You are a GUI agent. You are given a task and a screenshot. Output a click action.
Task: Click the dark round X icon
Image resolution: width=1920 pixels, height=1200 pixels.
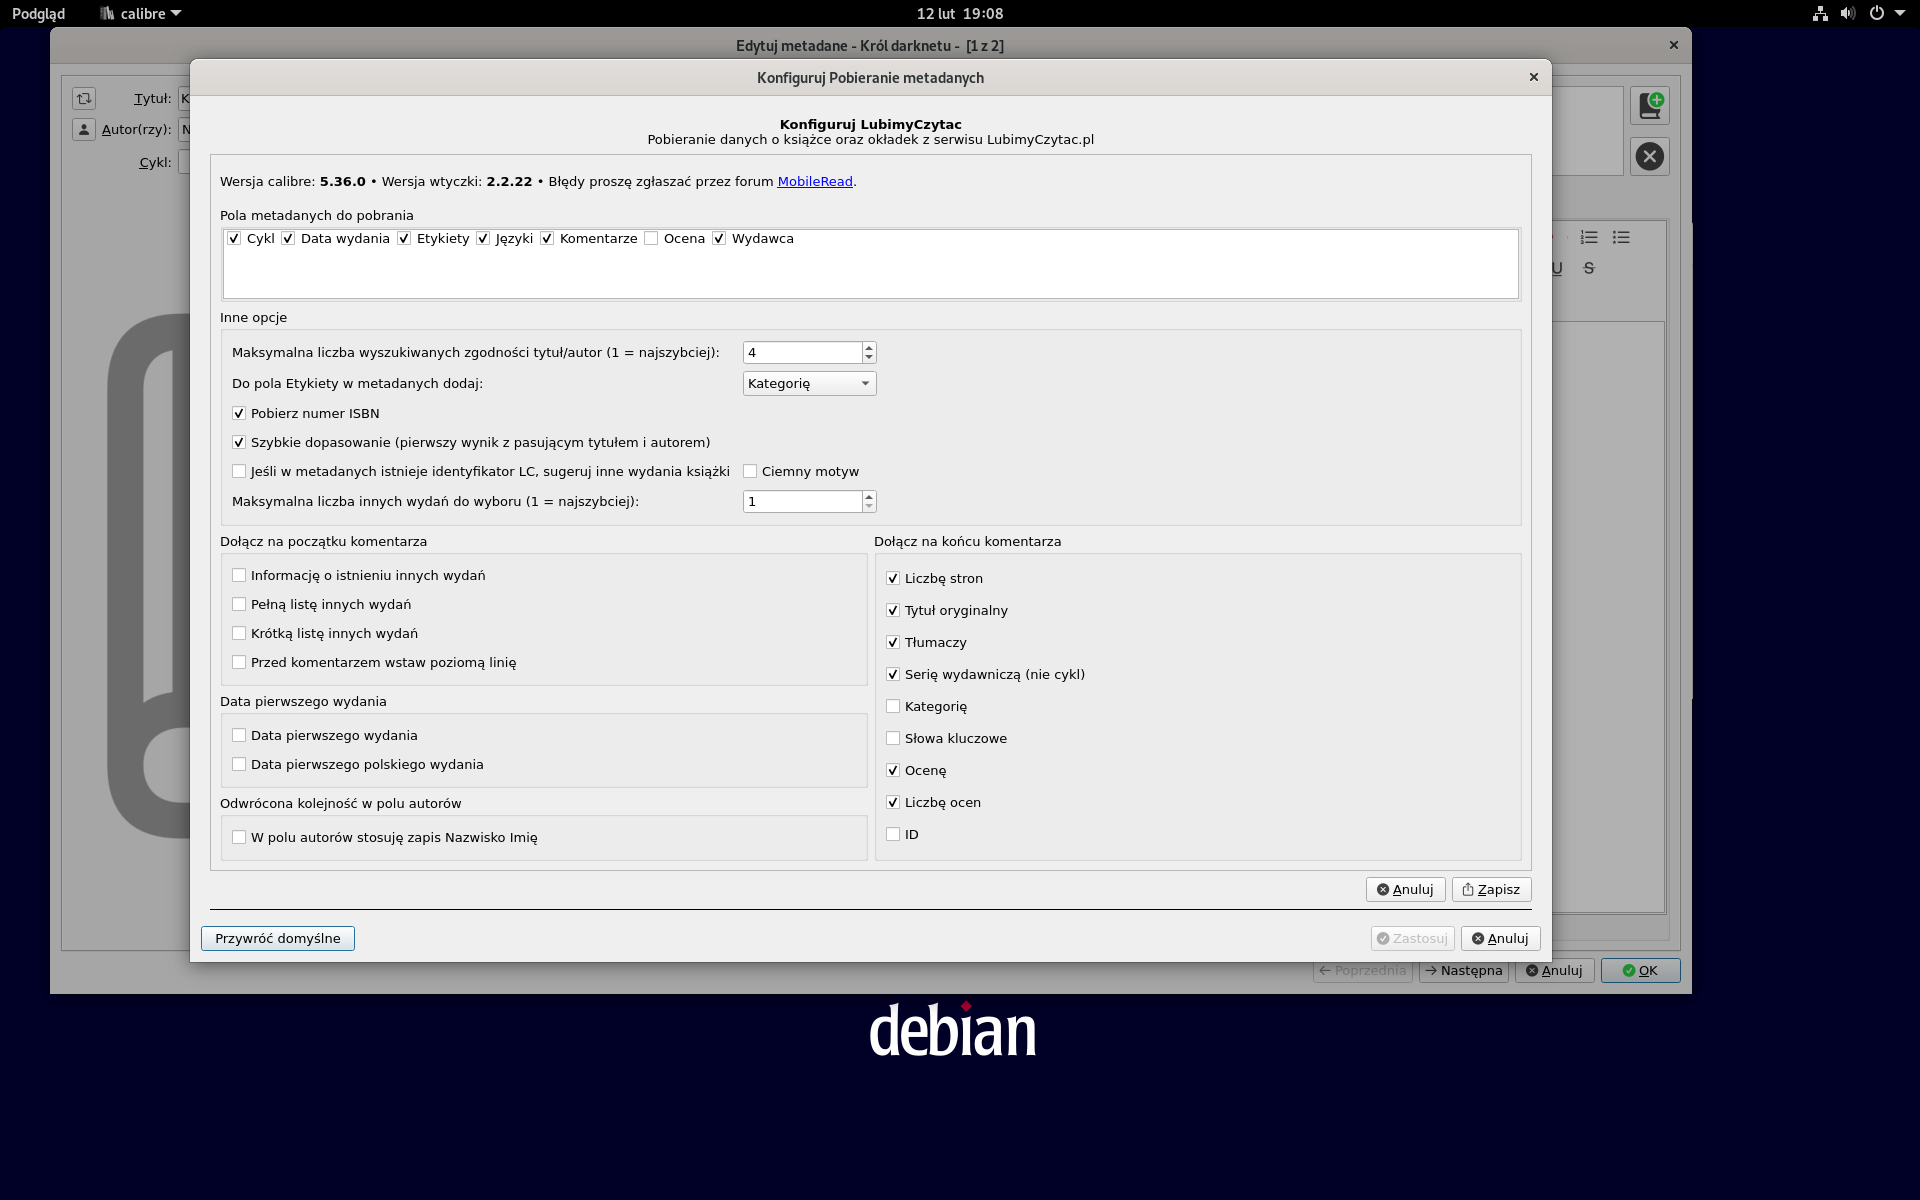pyautogui.click(x=1649, y=156)
